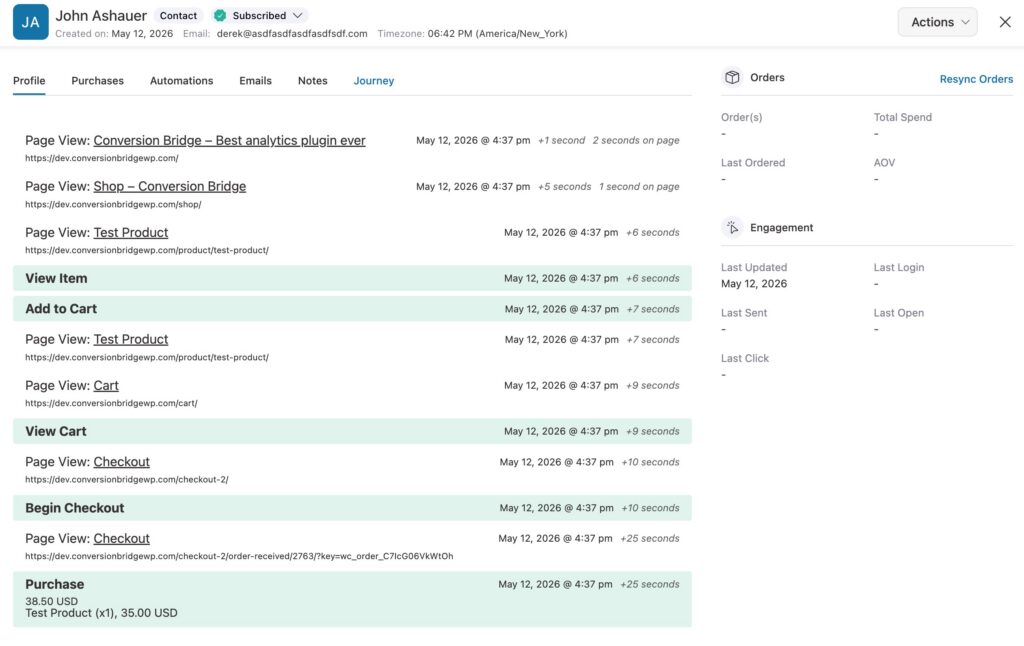Open the Actions dropdown menu
The width and height of the screenshot is (1024, 646).
pyautogui.click(x=937, y=22)
